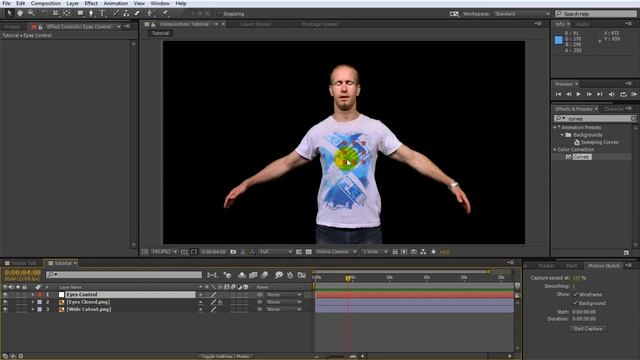Select the Hand tool

tap(20, 13)
